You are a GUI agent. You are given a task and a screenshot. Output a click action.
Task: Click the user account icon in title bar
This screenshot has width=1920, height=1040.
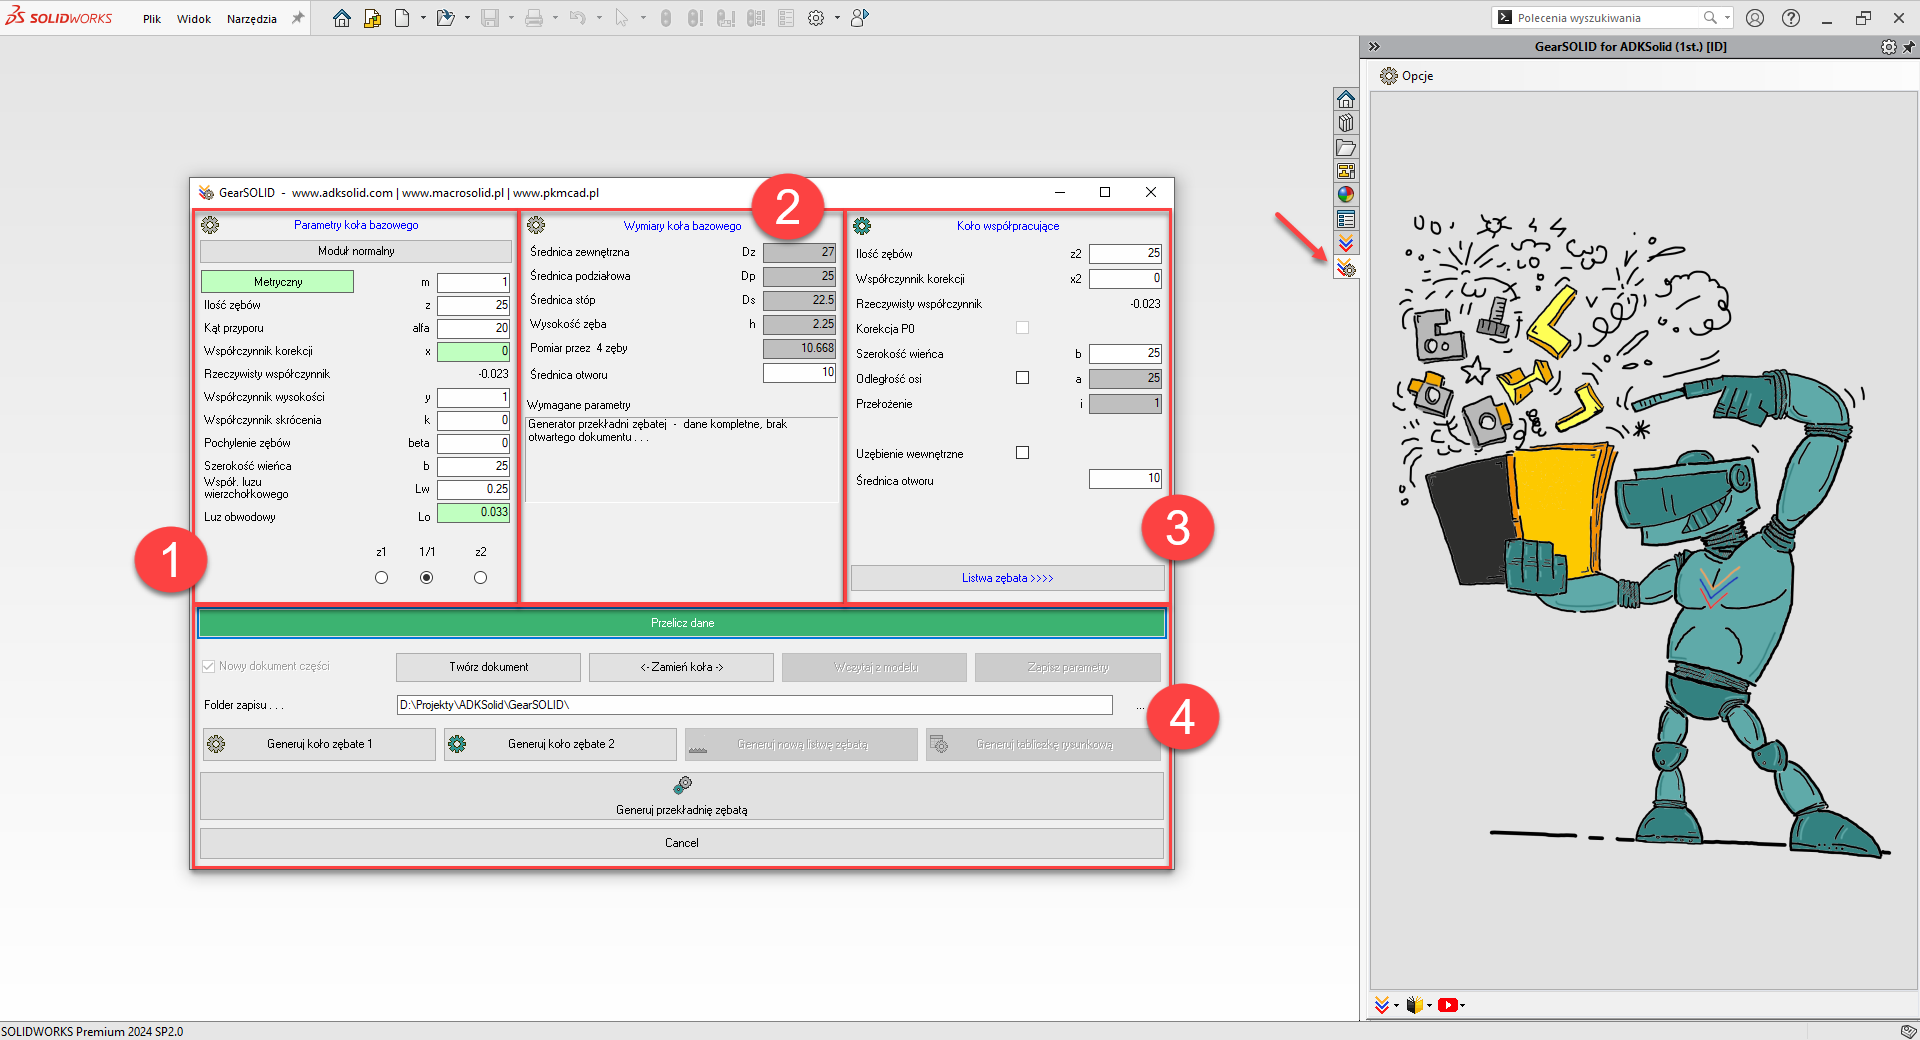pyautogui.click(x=1755, y=18)
